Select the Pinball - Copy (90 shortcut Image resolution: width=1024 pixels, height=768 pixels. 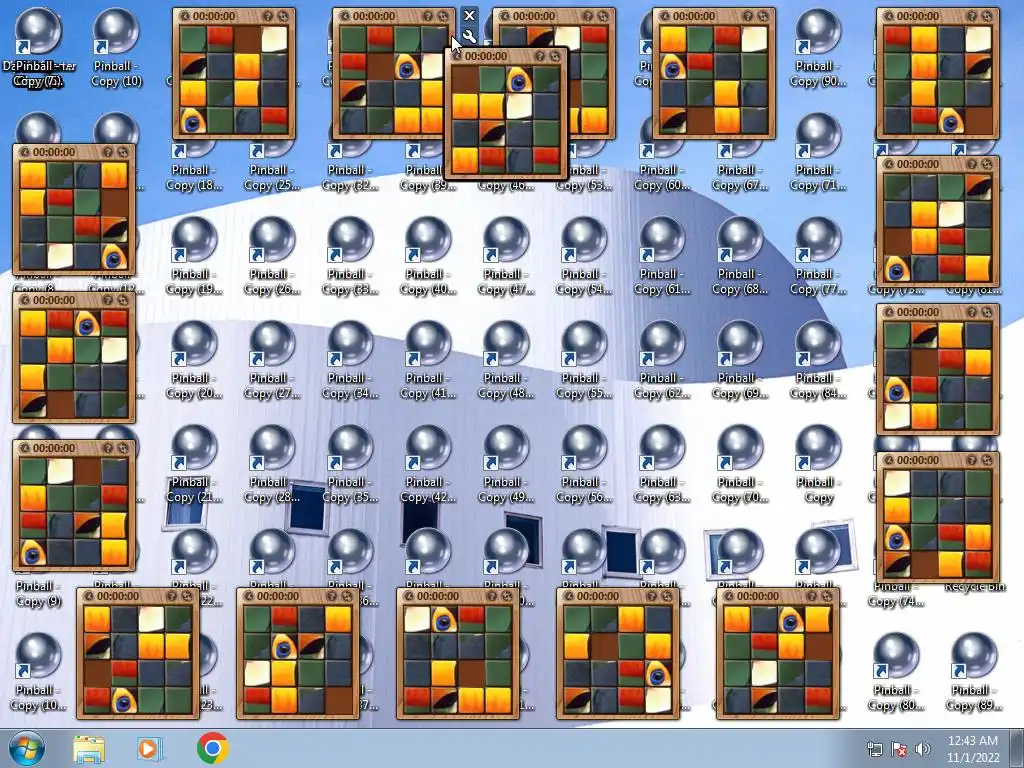pos(818,48)
